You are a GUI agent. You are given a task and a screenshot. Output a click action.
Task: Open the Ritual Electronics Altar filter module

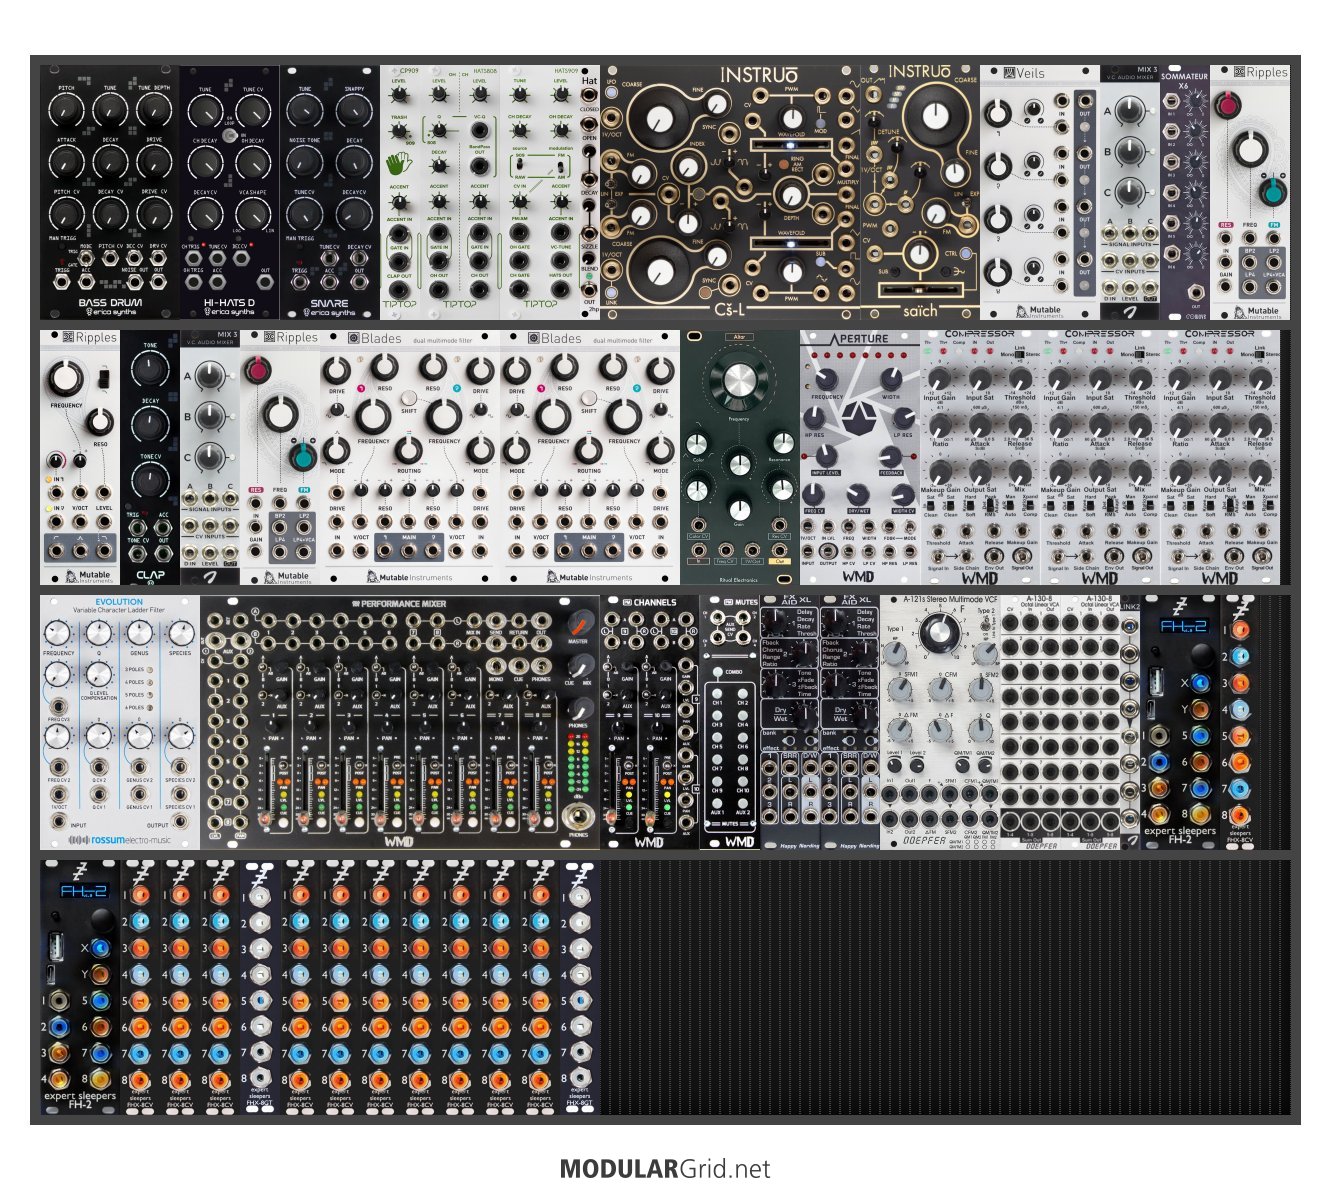click(740, 458)
